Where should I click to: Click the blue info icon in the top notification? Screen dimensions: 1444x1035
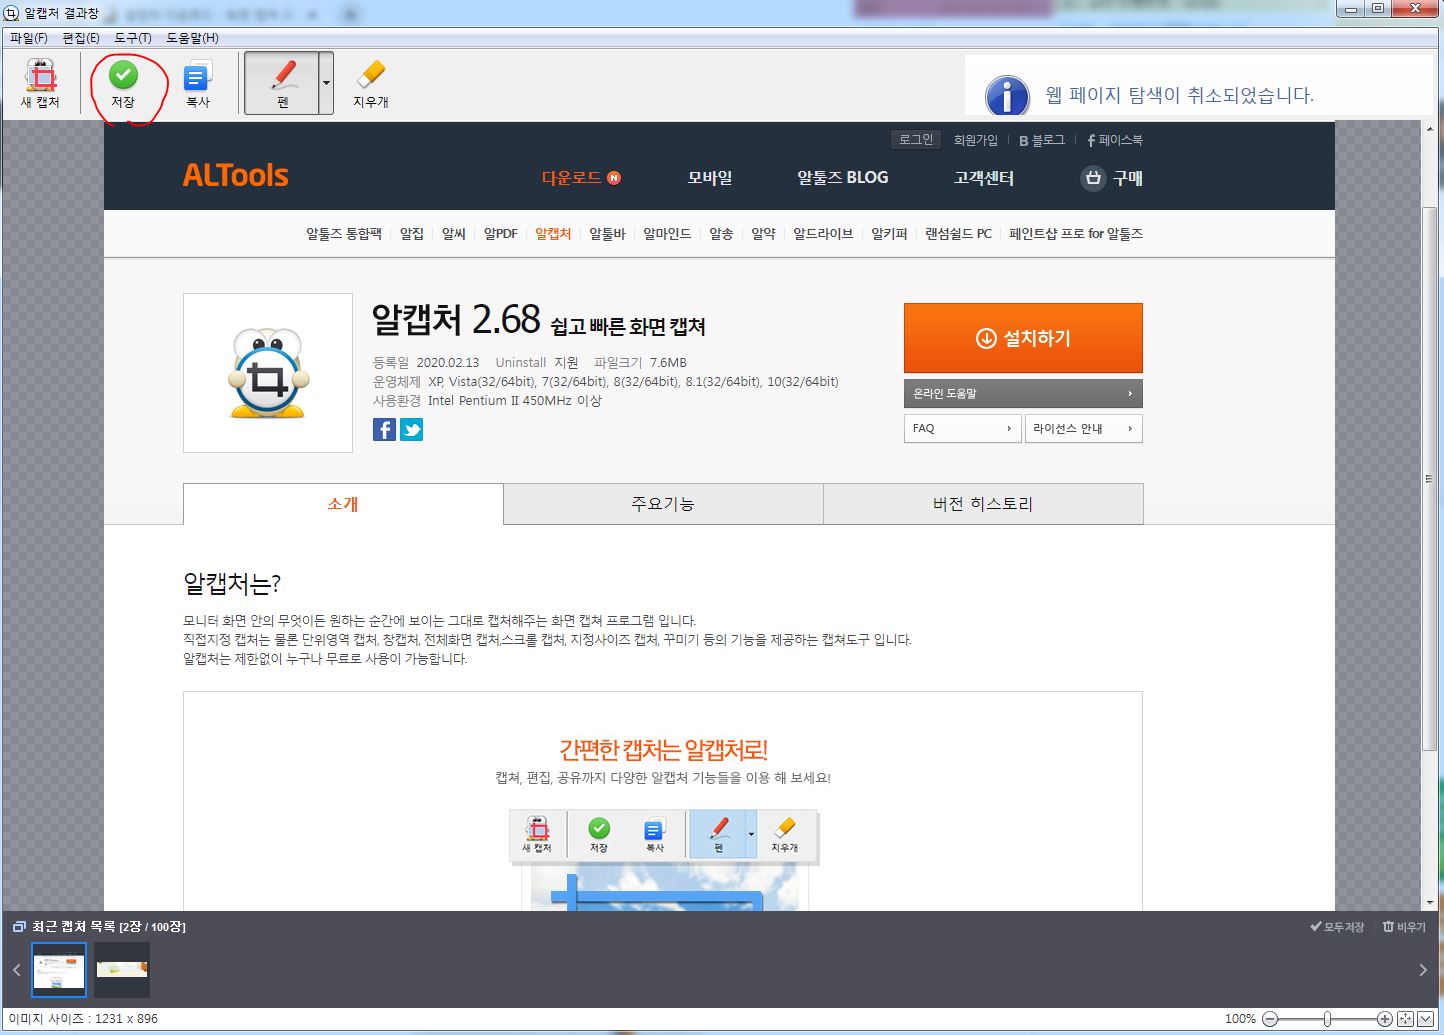point(1007,97)
